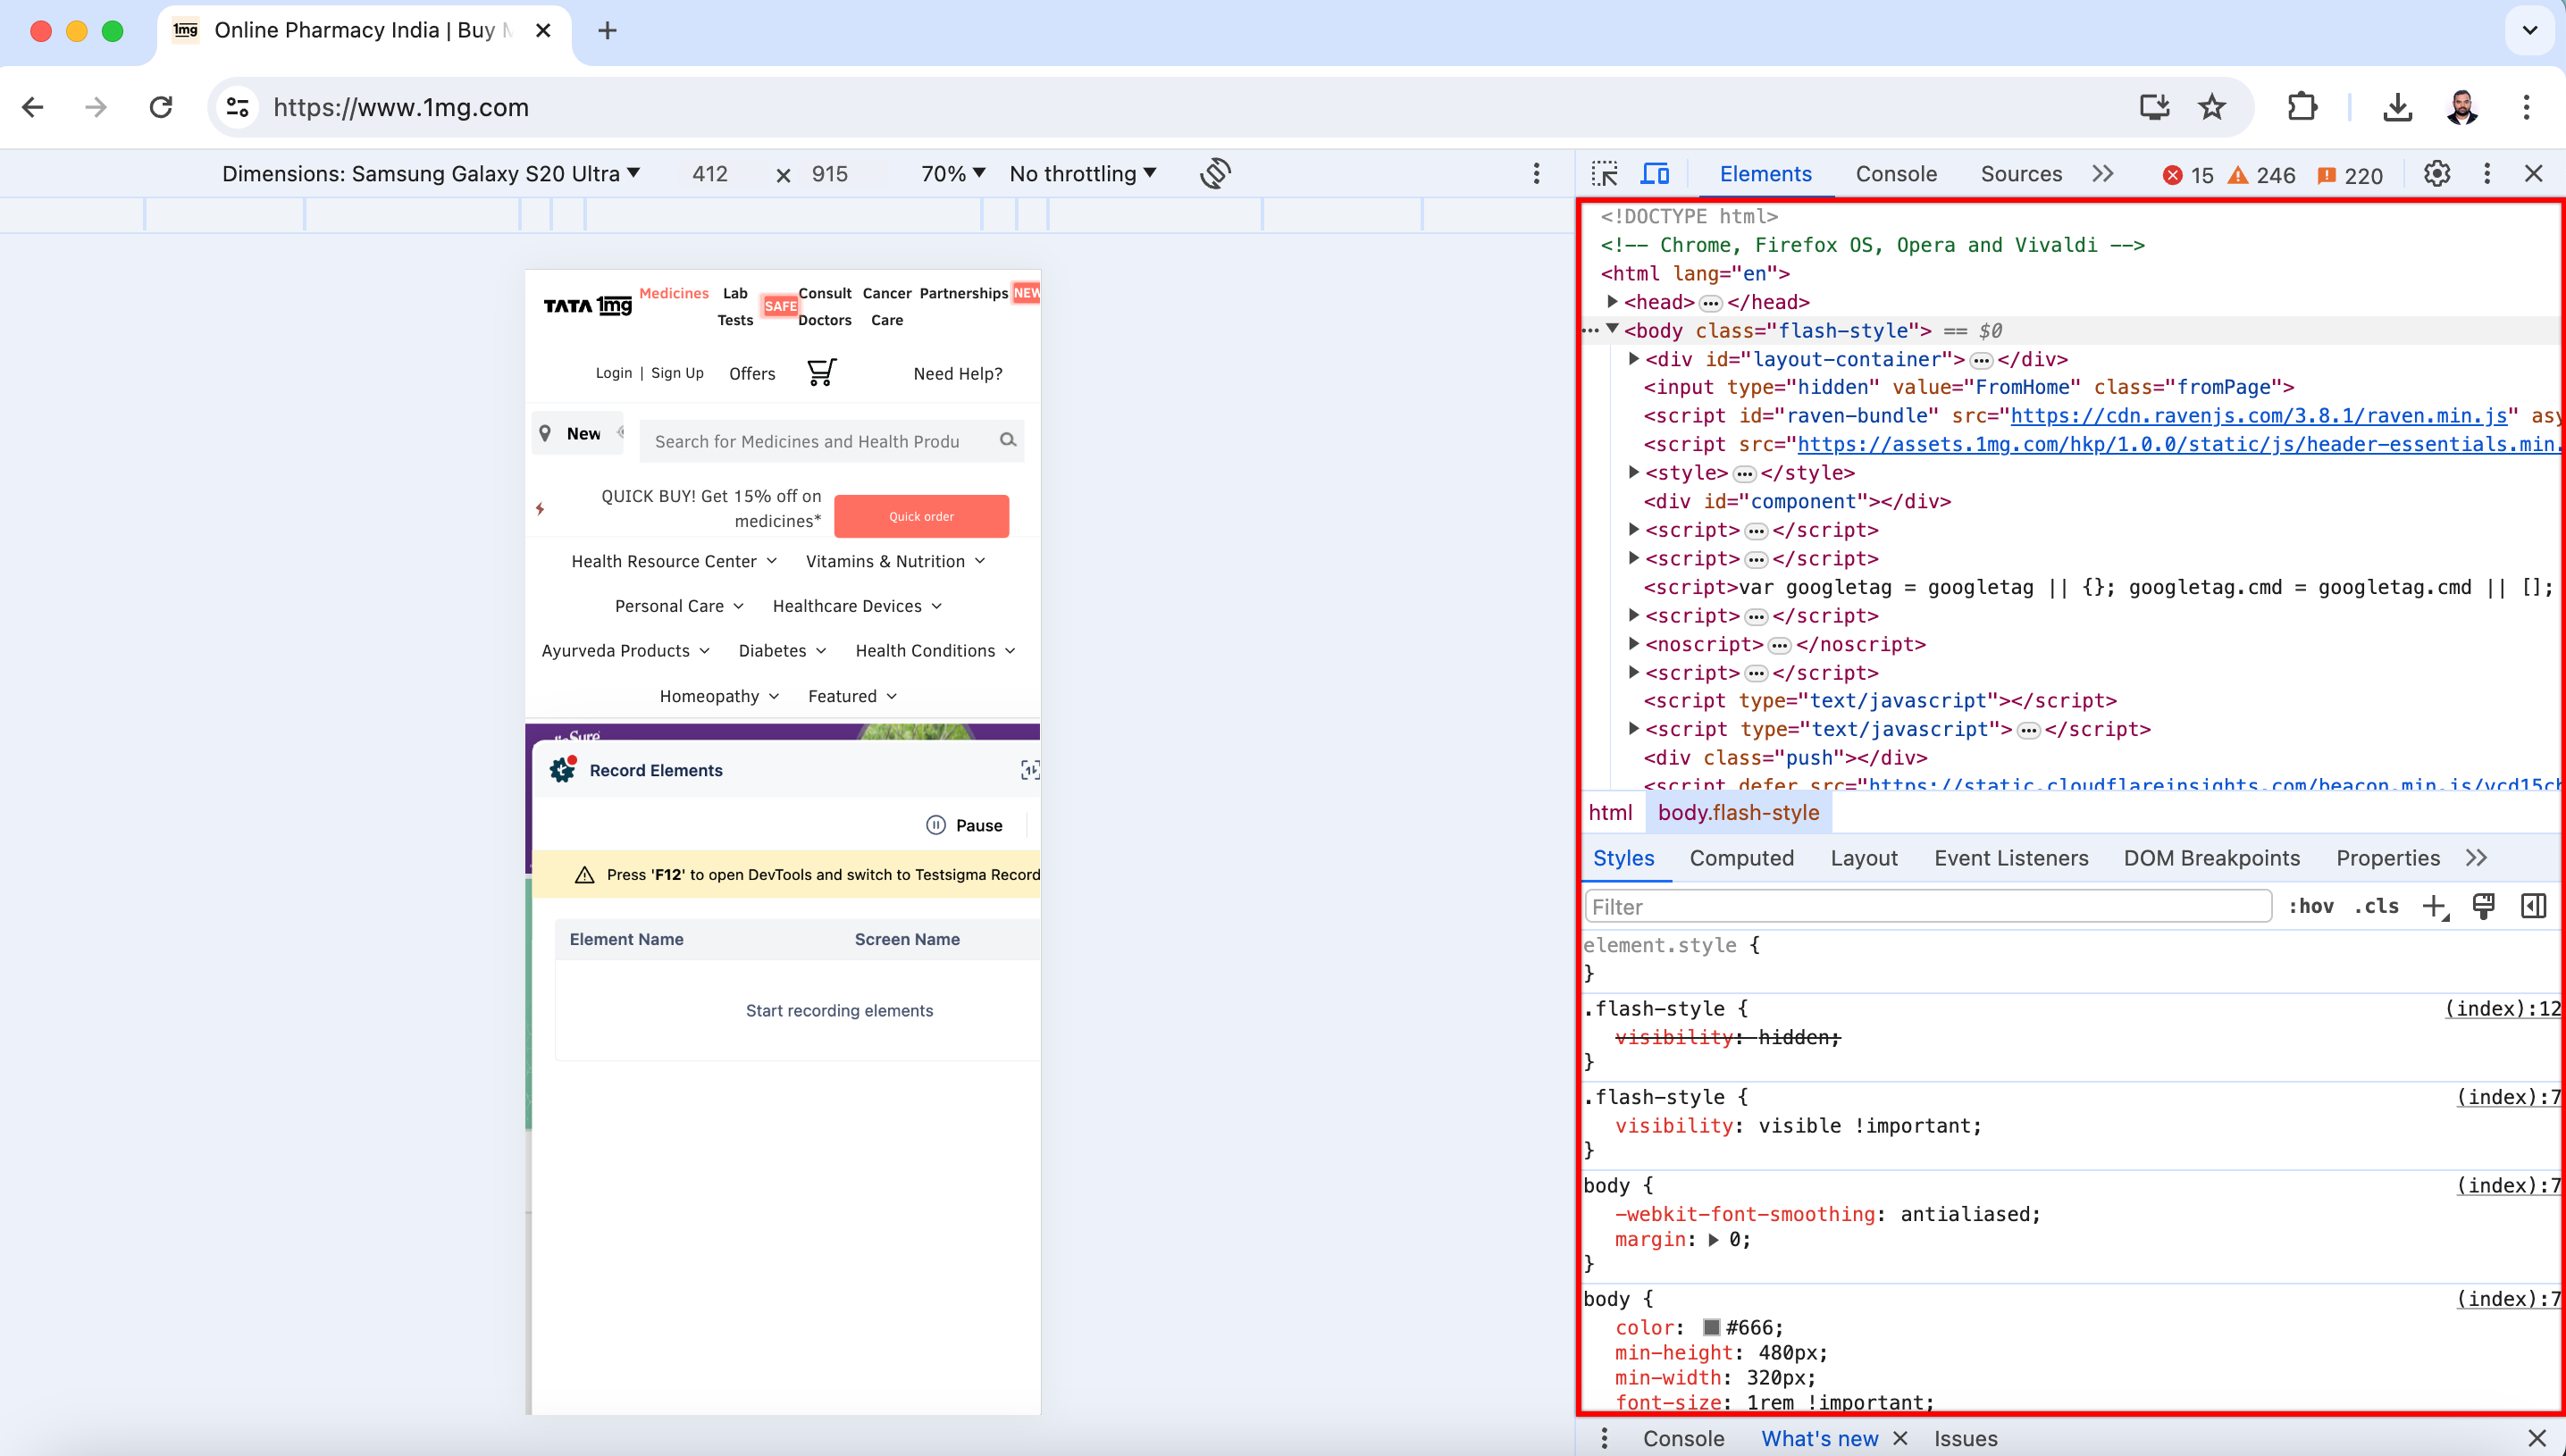Open Chrome three-dot menu
The image size is (2566, 1456).
2526,107
